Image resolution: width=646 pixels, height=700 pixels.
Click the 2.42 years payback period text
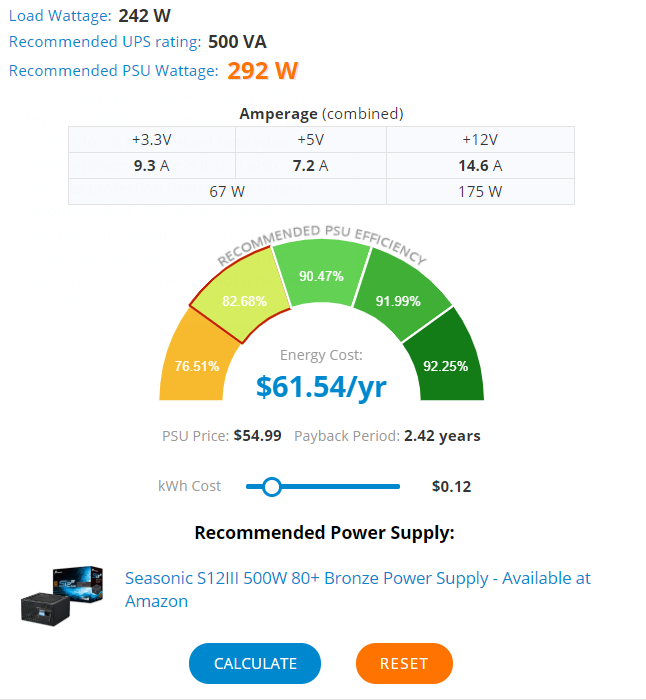click(442, 436)
